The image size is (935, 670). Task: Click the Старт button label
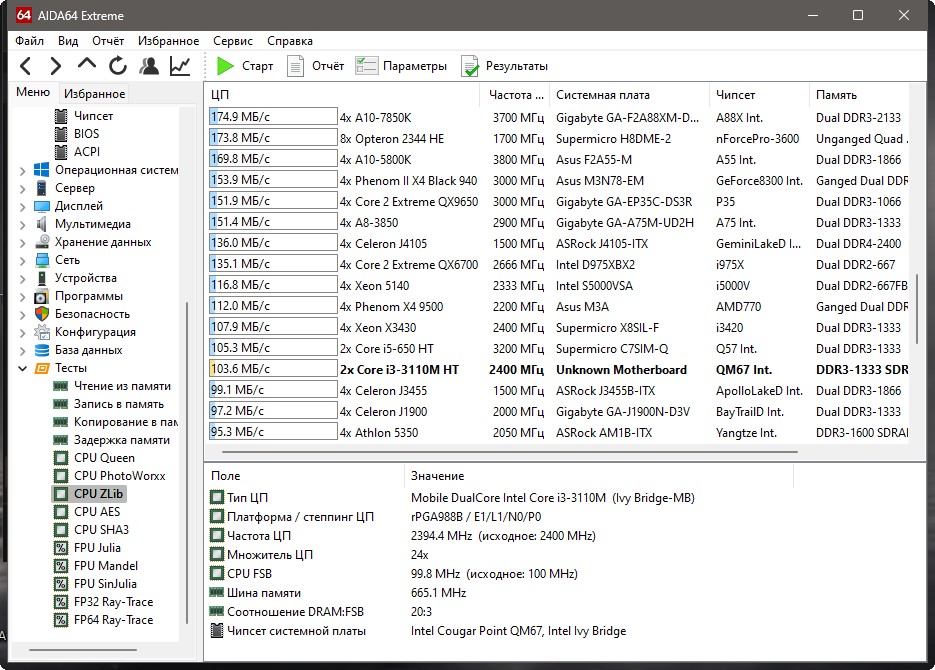pyautogui.click(x=258, y=66)
